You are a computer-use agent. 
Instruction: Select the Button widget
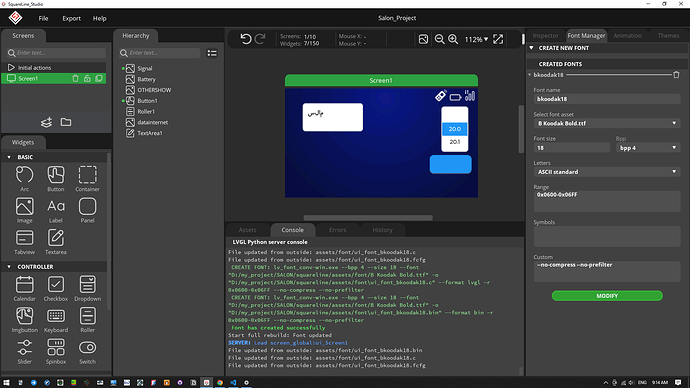[x=56, y=179]
